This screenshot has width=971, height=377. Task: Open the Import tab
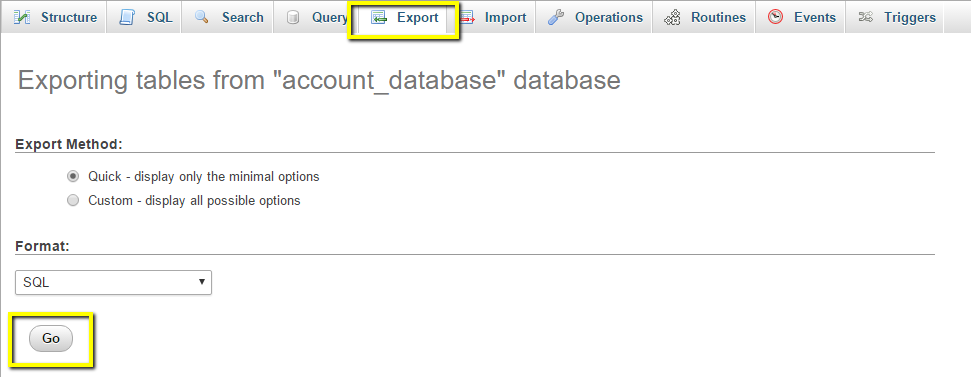click(x=494, y=17)
